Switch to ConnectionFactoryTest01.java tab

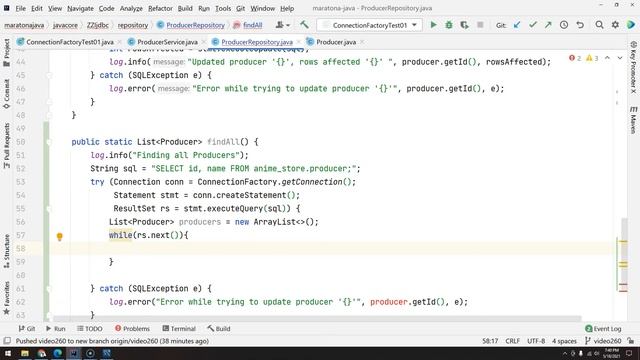(x=69, y=42)
